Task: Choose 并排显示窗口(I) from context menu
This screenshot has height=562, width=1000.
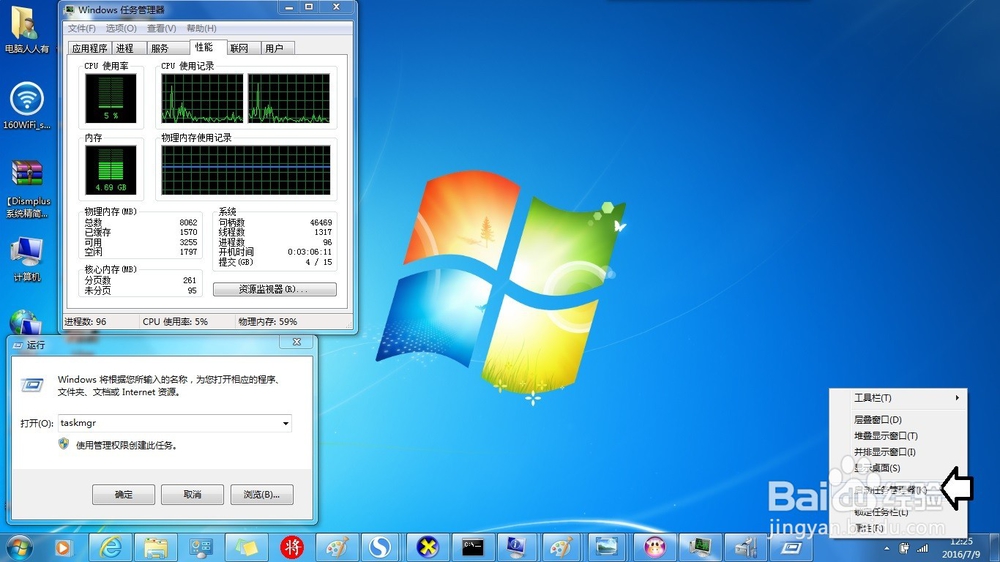Action: click(898, 452)
